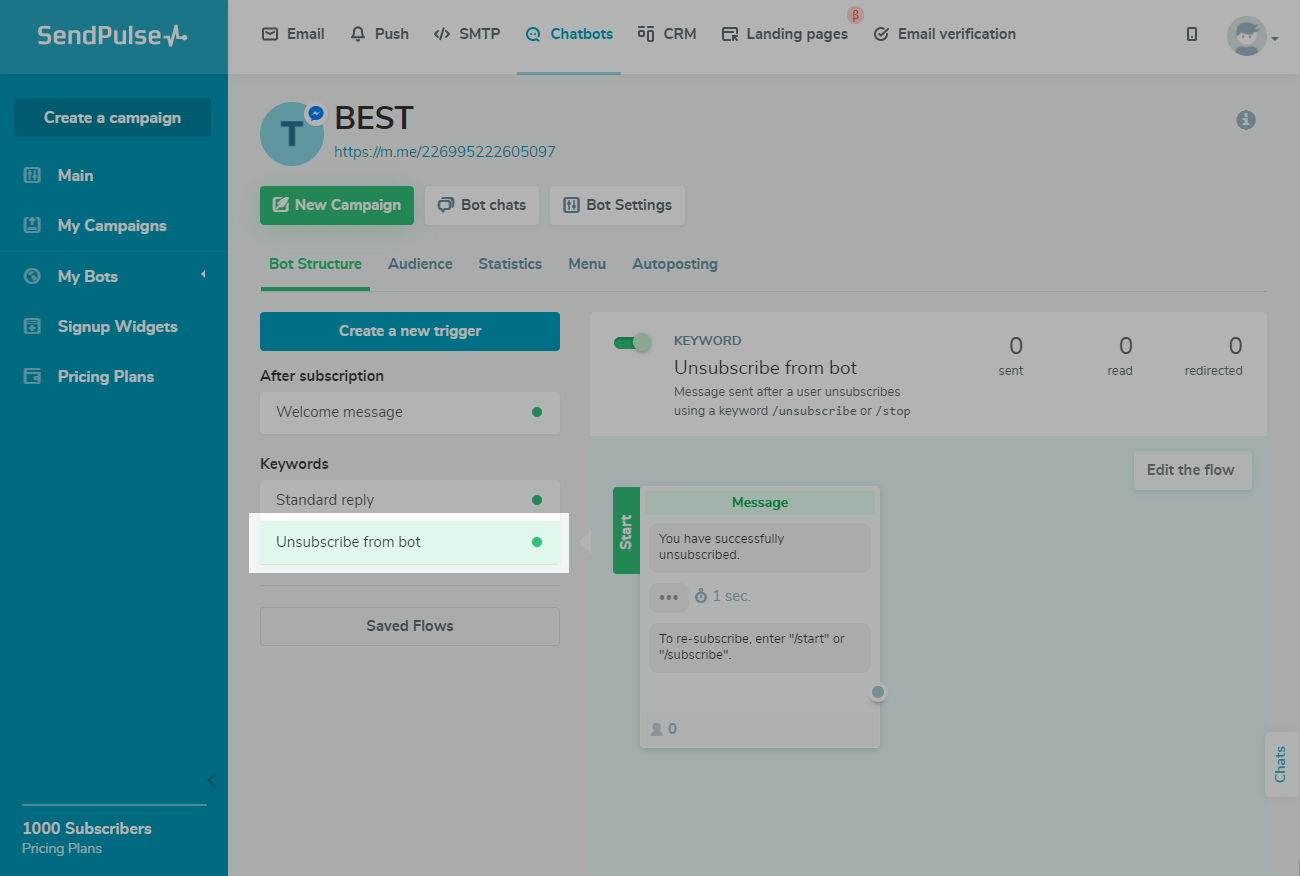Select Unsubscribe from bot keyword
The height and width of the screenshot is (876, 1300).
coord(410,542)
